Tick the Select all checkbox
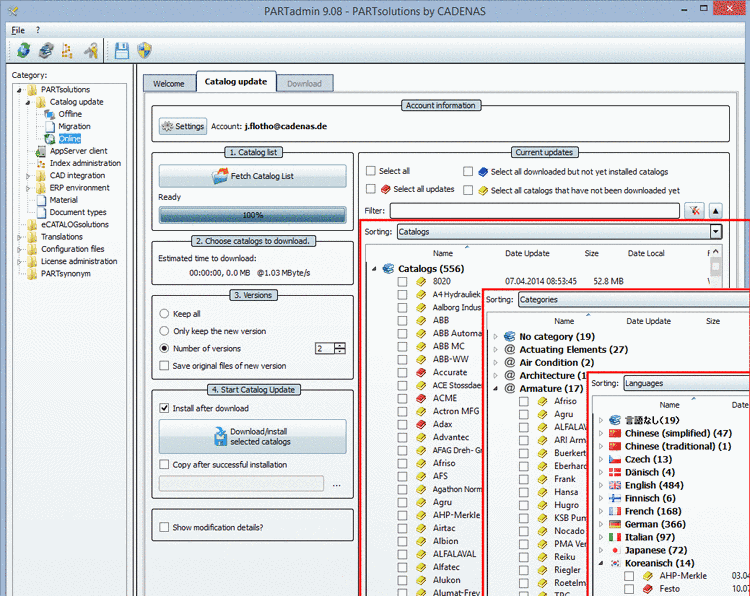 371,171
